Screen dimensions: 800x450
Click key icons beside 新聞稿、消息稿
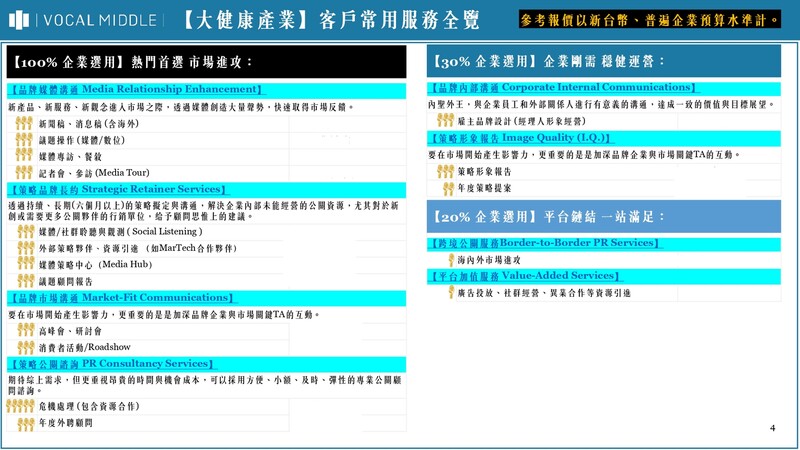tap(25, 123)
